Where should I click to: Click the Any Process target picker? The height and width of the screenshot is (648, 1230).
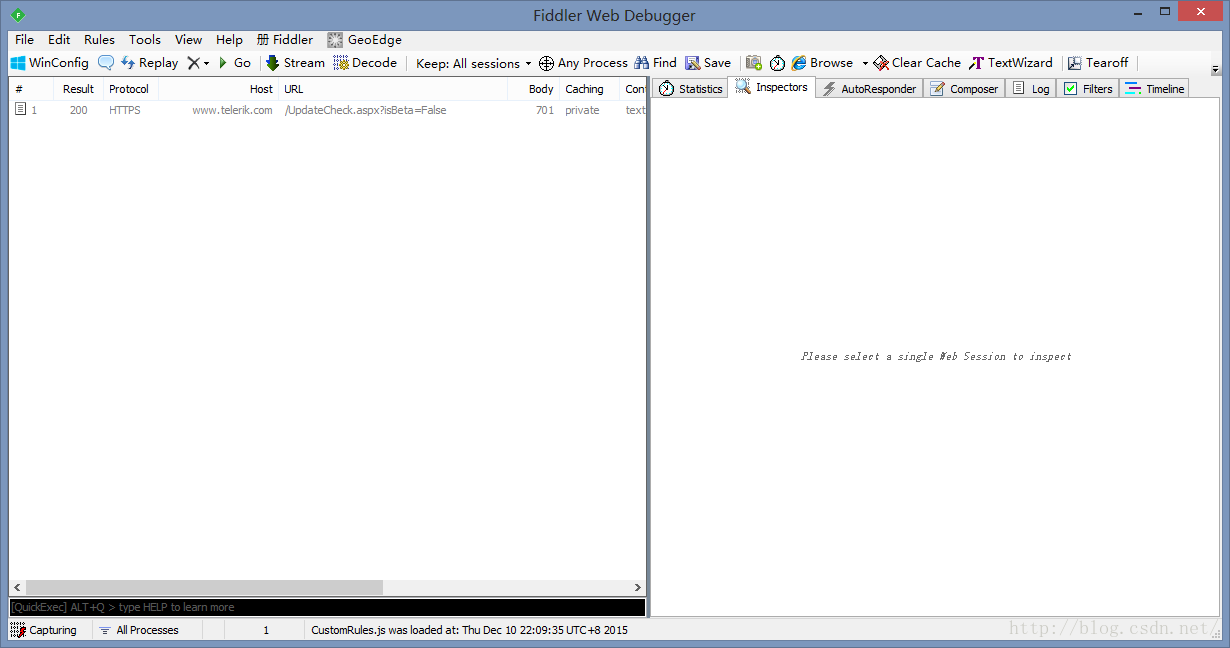583,63
